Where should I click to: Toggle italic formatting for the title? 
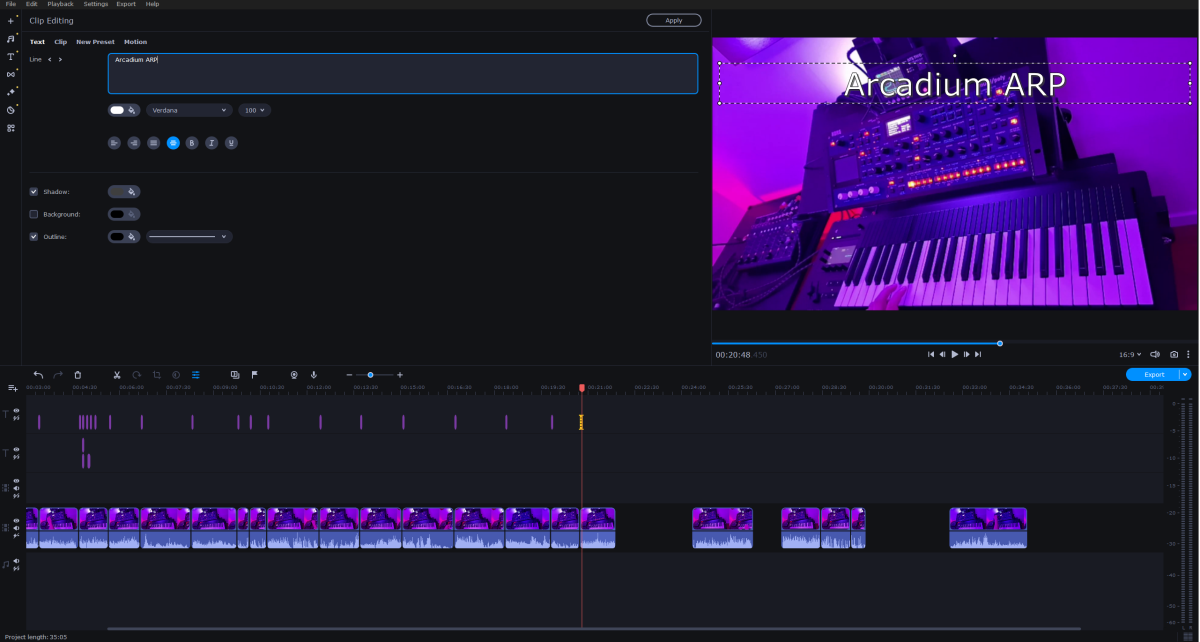click(212, 143)
